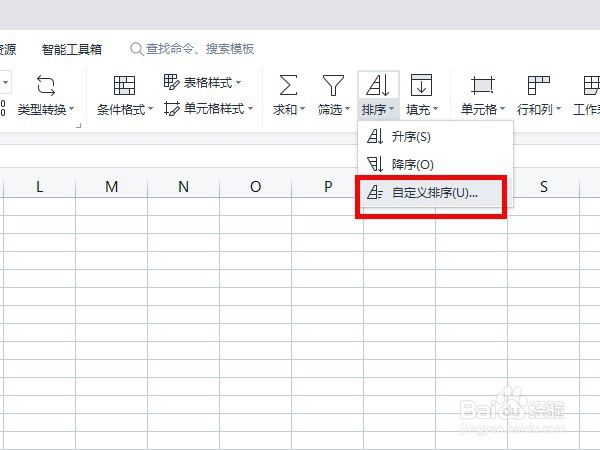
Task: Expand the 条件格式 dropdown
Action: (x=150, y=109)
